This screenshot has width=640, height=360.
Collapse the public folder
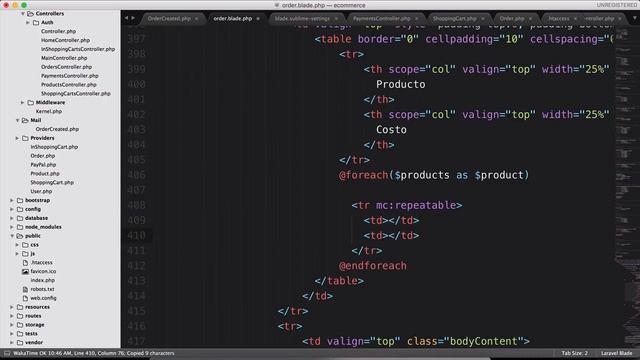pos(12,236)
